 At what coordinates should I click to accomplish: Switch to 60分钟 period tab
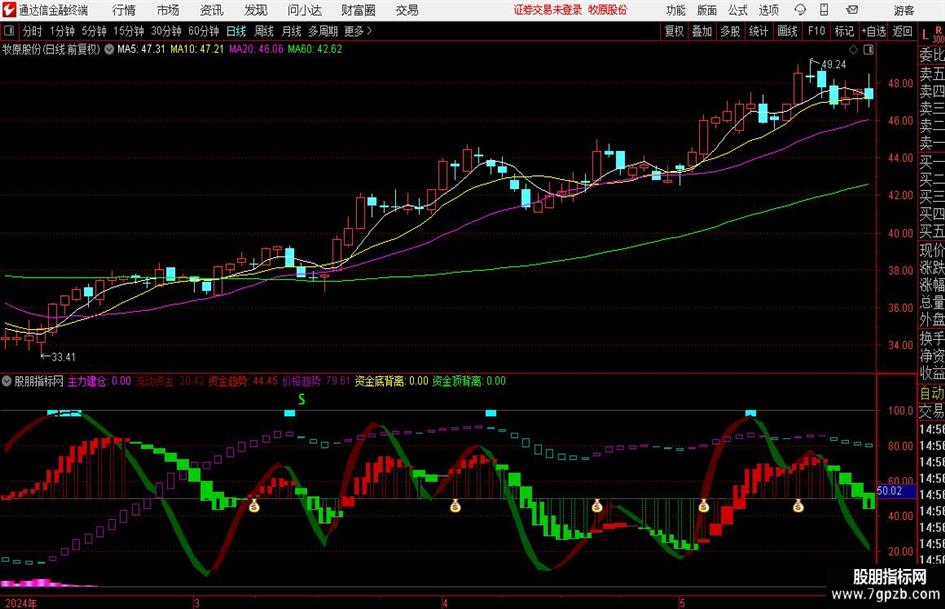[204, 31]
